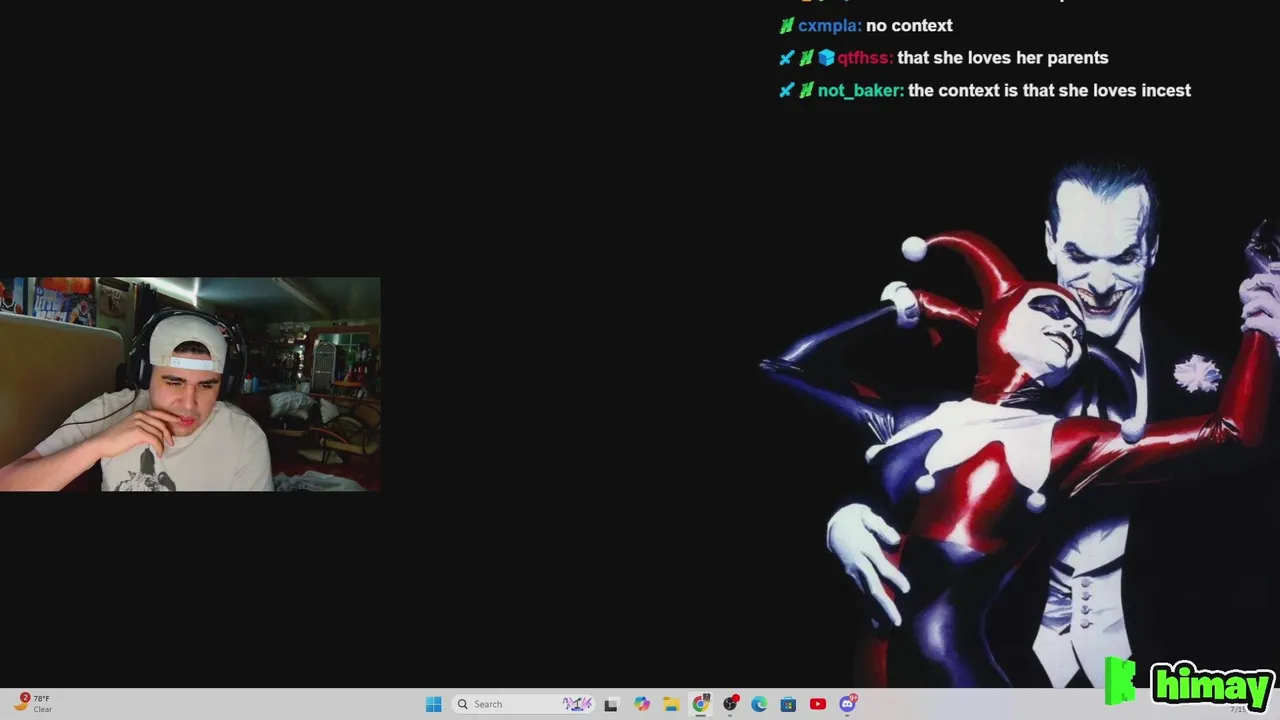
Task: Click username not_baker in chat
Action: tap(861, 90)
